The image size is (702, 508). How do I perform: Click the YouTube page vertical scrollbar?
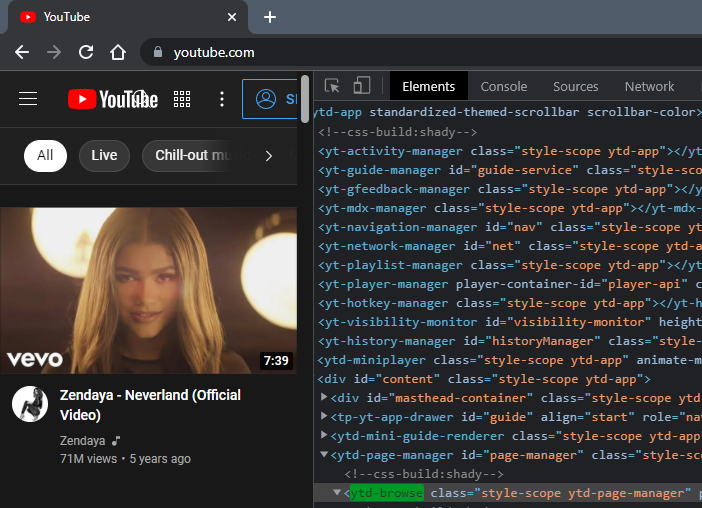[305, 98]
